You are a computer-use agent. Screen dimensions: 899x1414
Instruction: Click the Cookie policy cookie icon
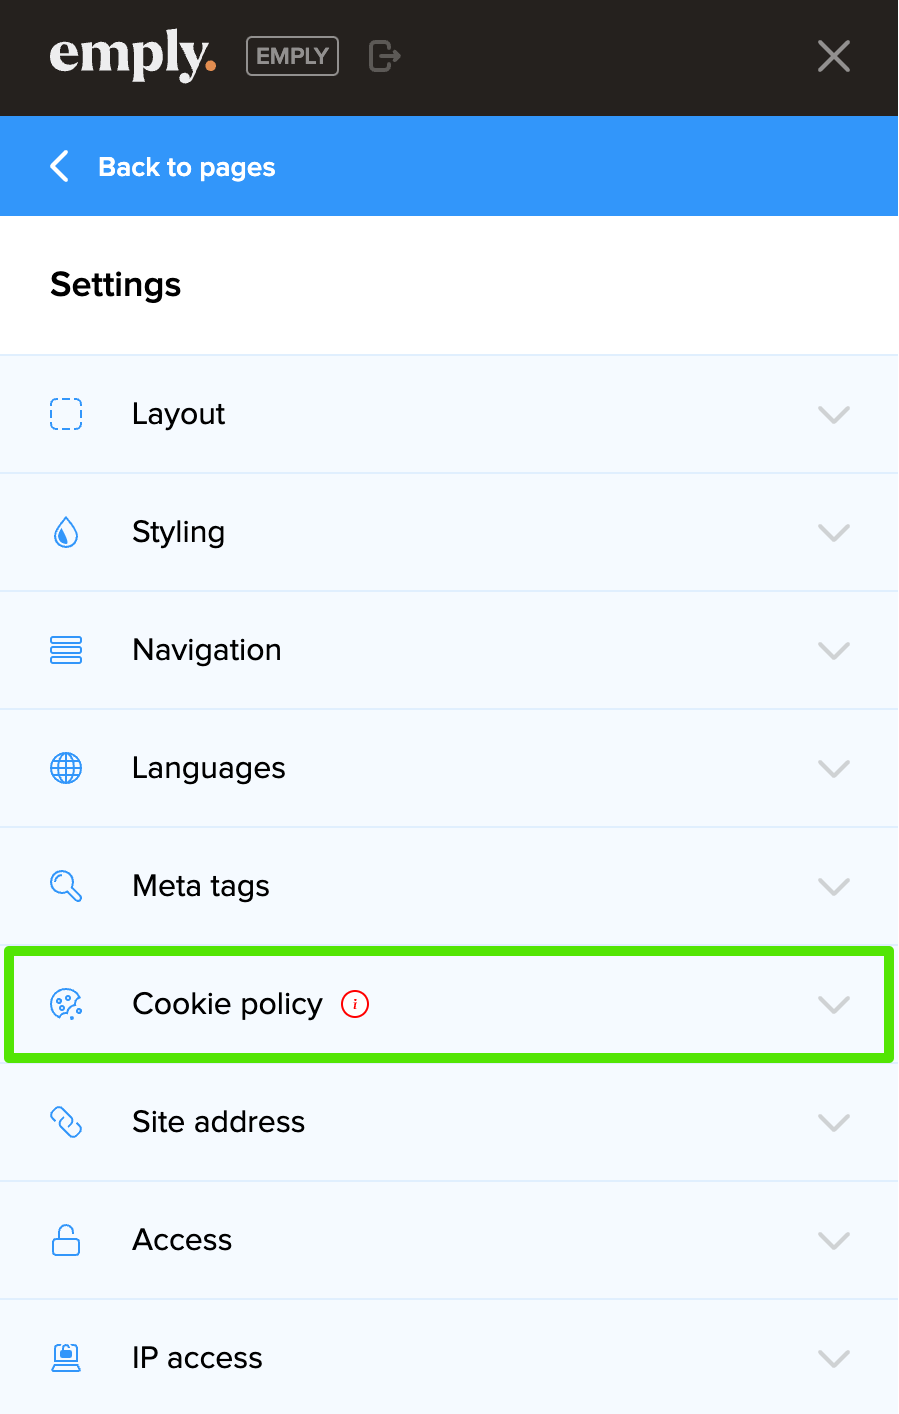click(66, 1004)
